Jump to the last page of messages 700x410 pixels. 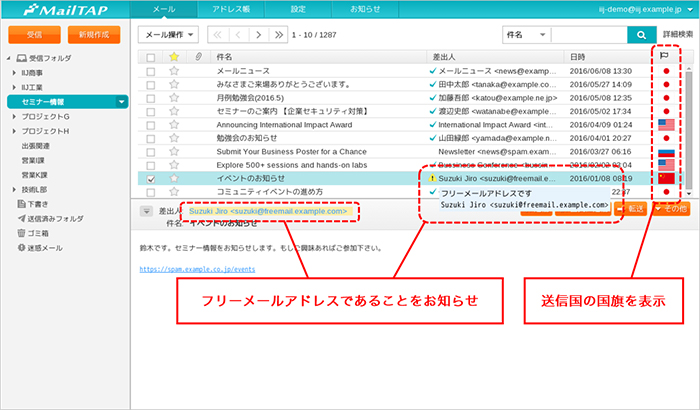(x=275, y=34)
